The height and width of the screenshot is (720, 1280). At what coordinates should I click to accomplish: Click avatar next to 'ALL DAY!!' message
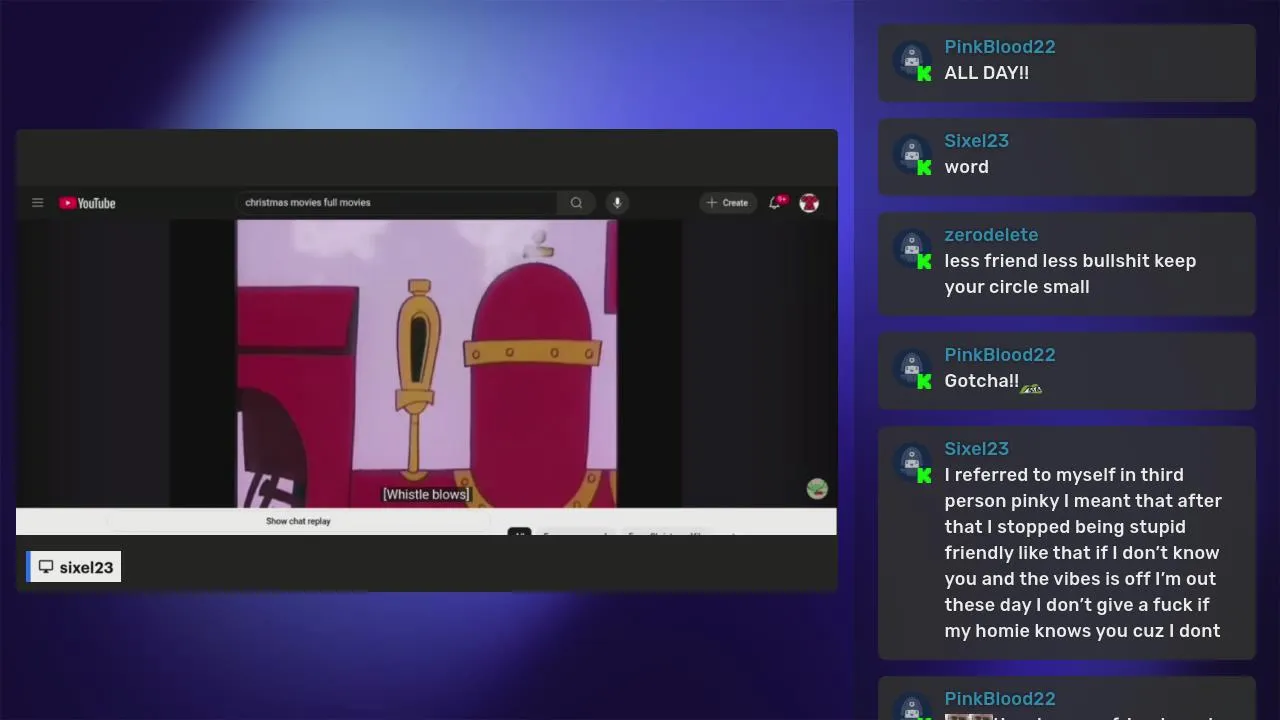(x=911, y=60)
